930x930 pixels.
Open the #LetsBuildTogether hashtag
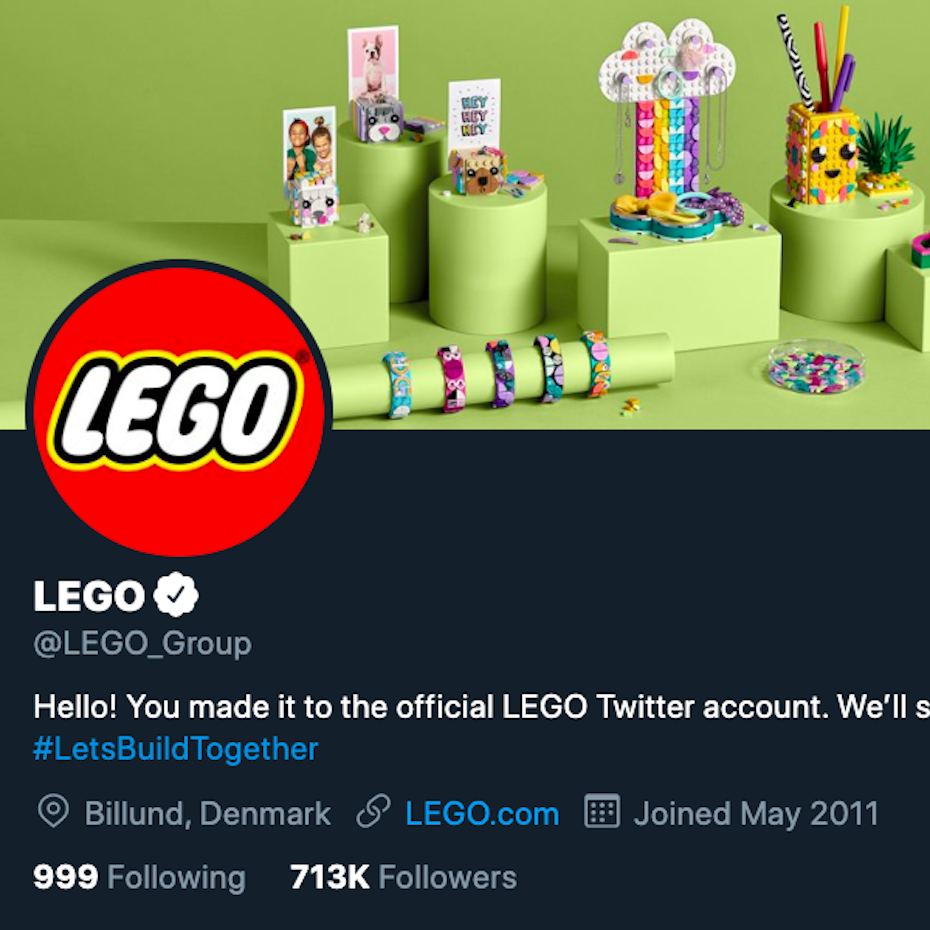click(176, 749)
